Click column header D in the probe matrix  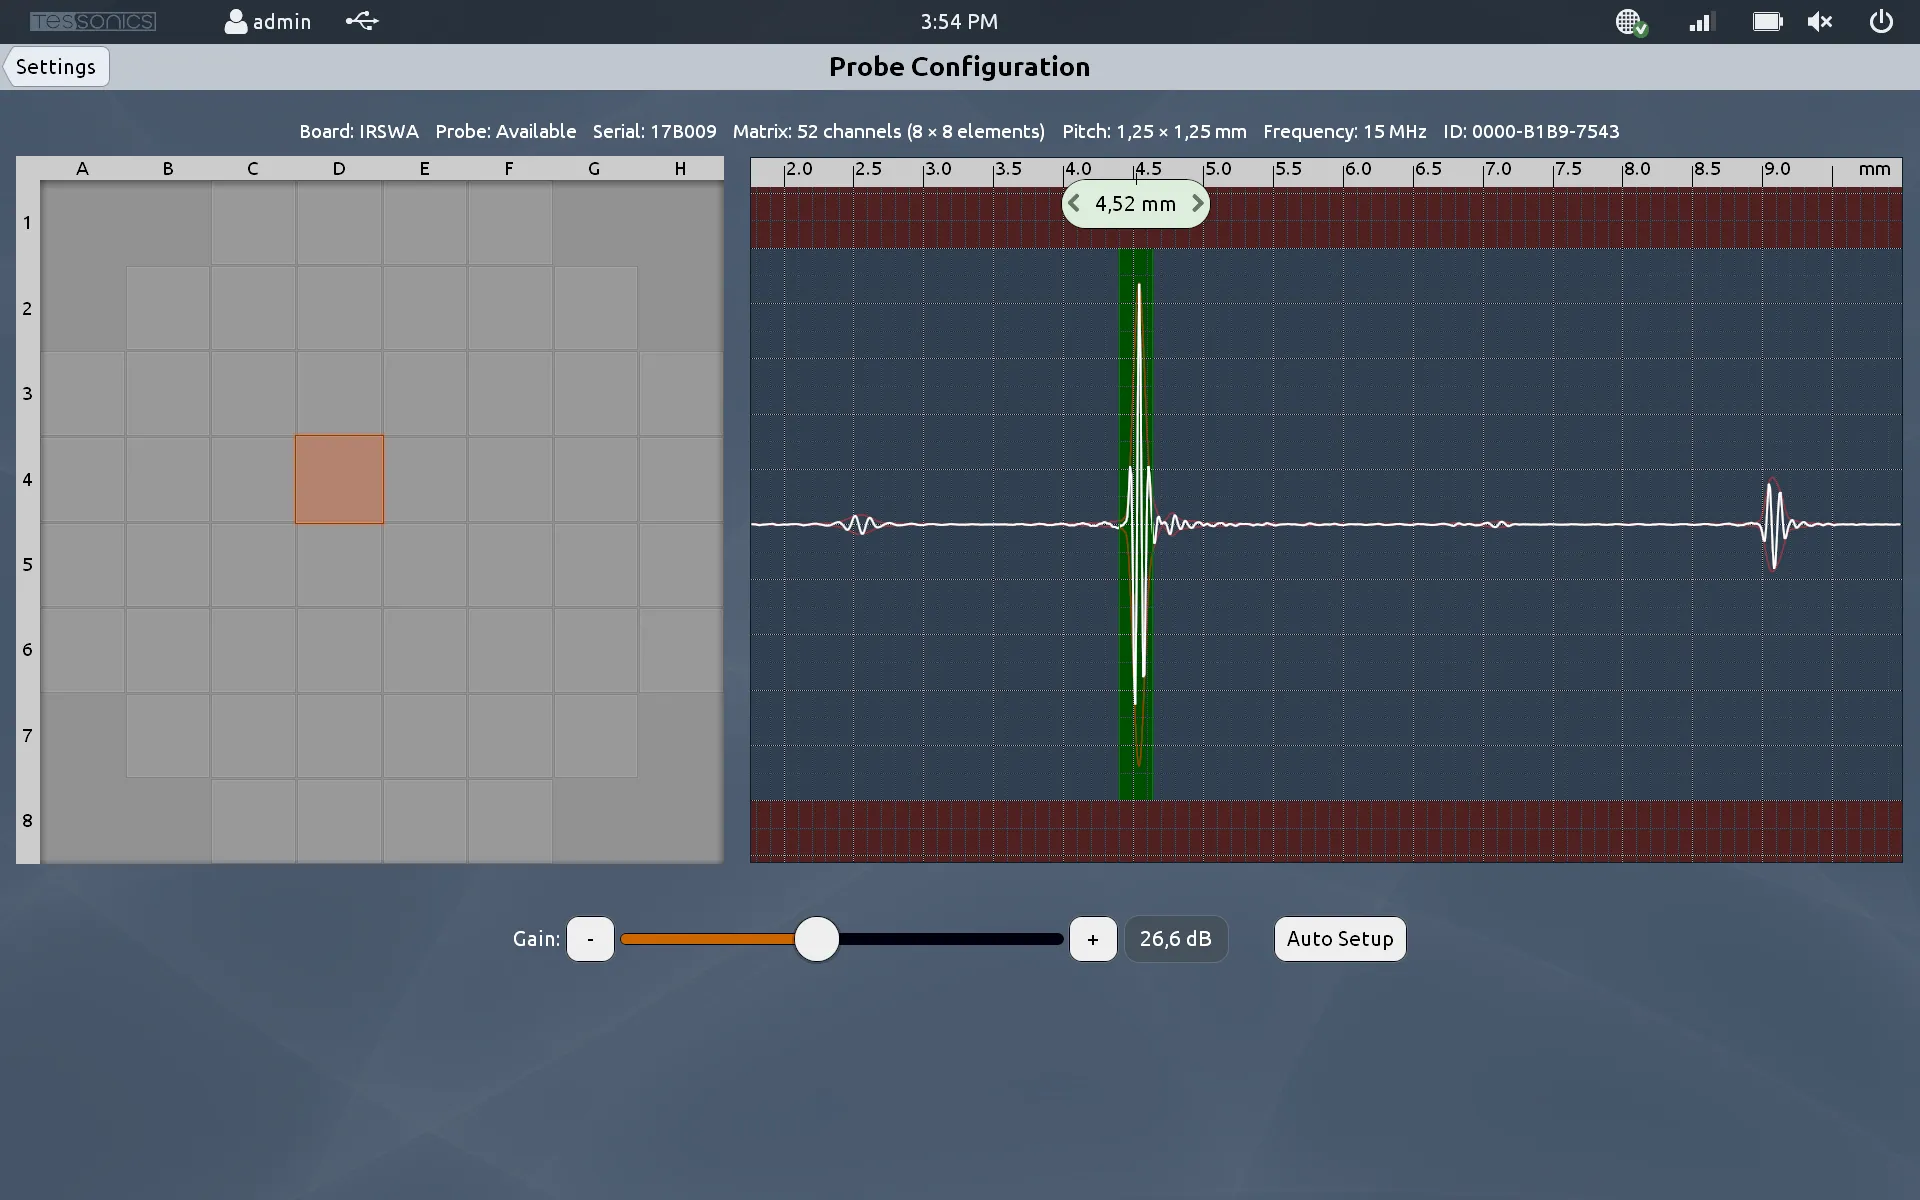point(339,168)
